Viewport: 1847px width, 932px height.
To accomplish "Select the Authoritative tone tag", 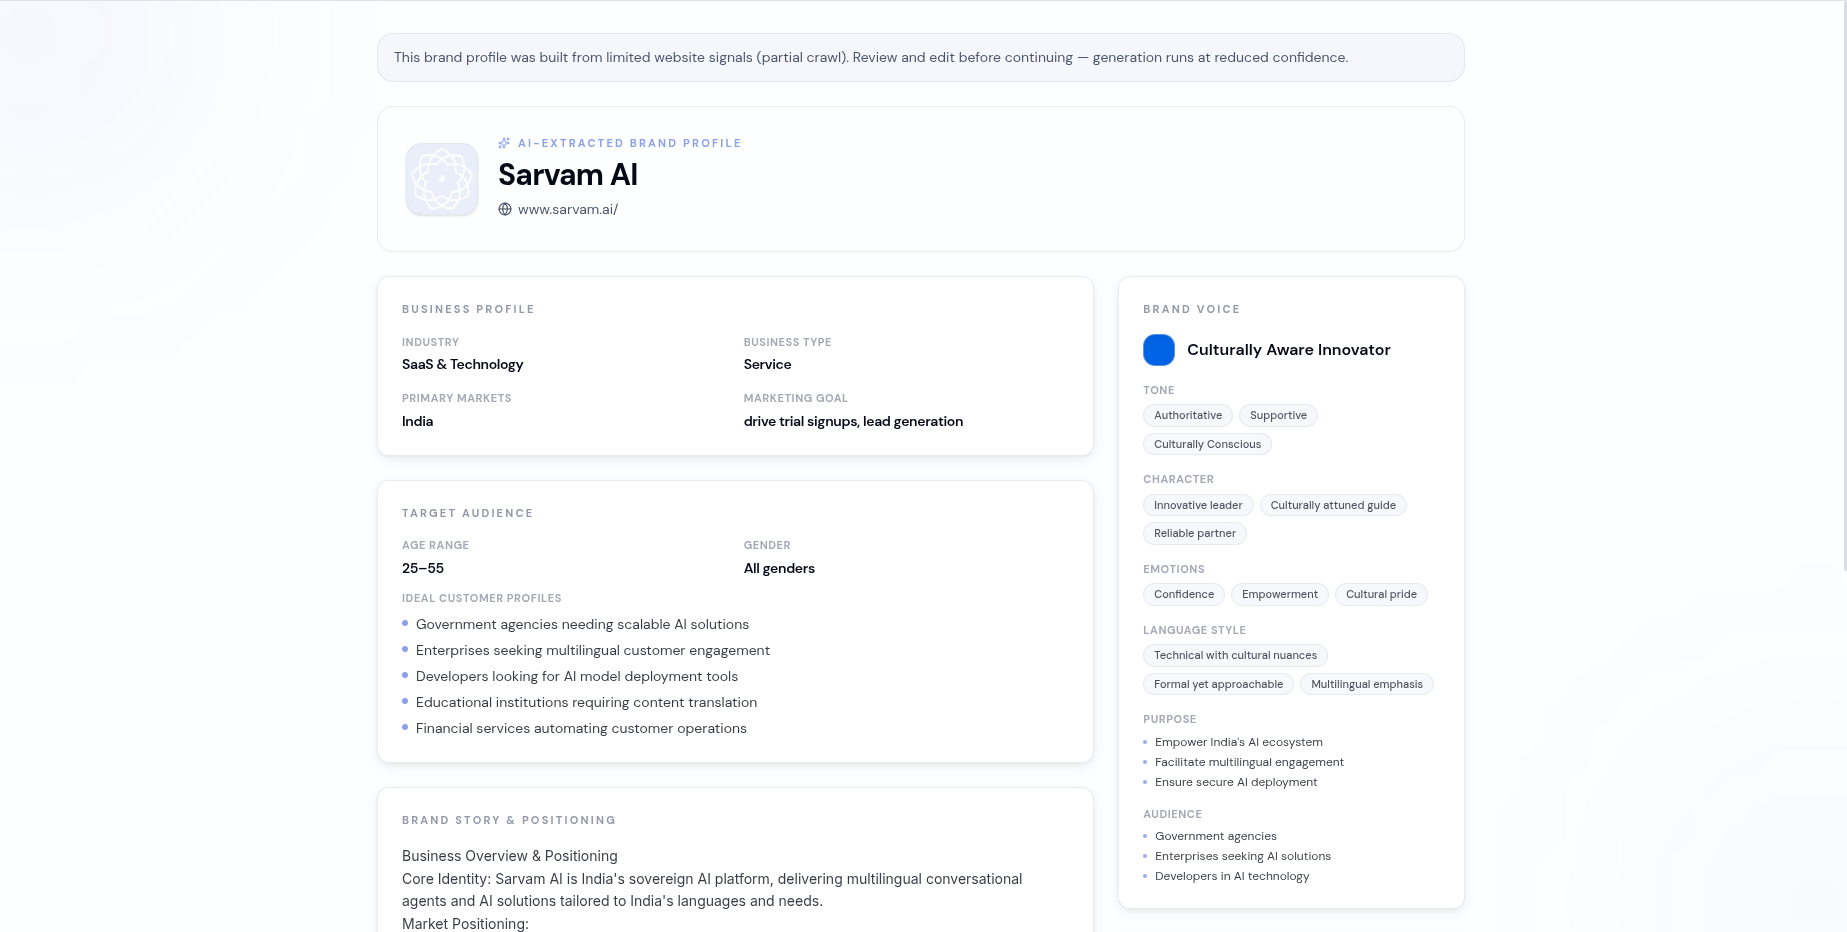I will [x=1188, y=416].
